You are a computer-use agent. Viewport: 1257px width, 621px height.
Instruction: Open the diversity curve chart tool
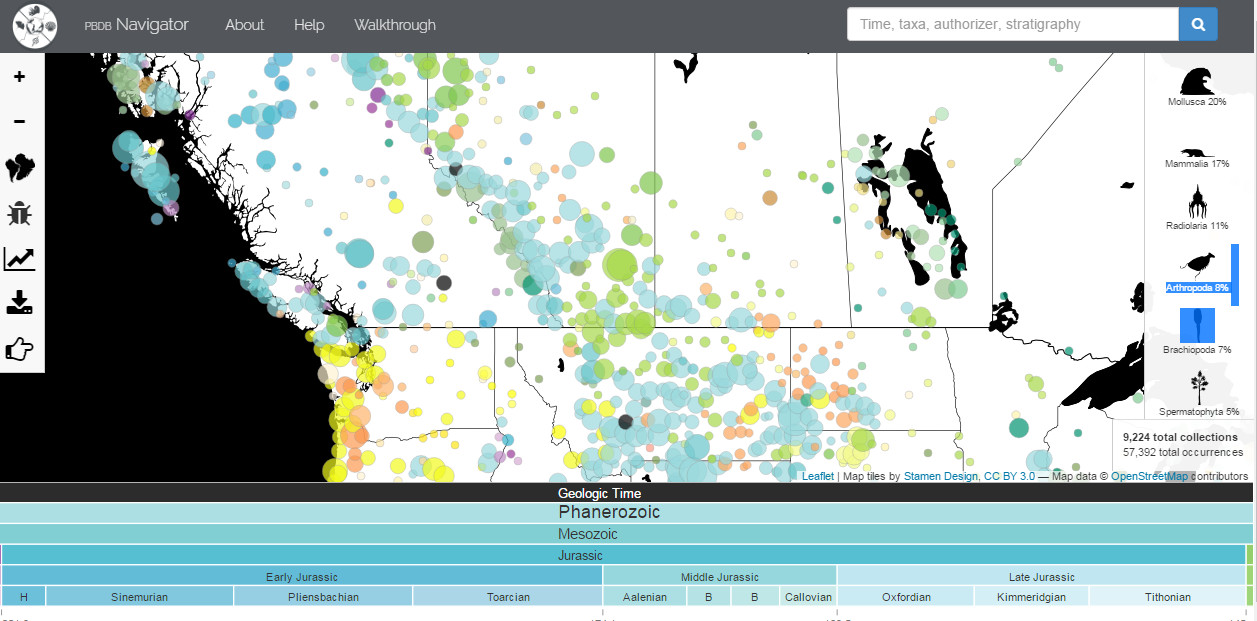click(x=20, y=258)
